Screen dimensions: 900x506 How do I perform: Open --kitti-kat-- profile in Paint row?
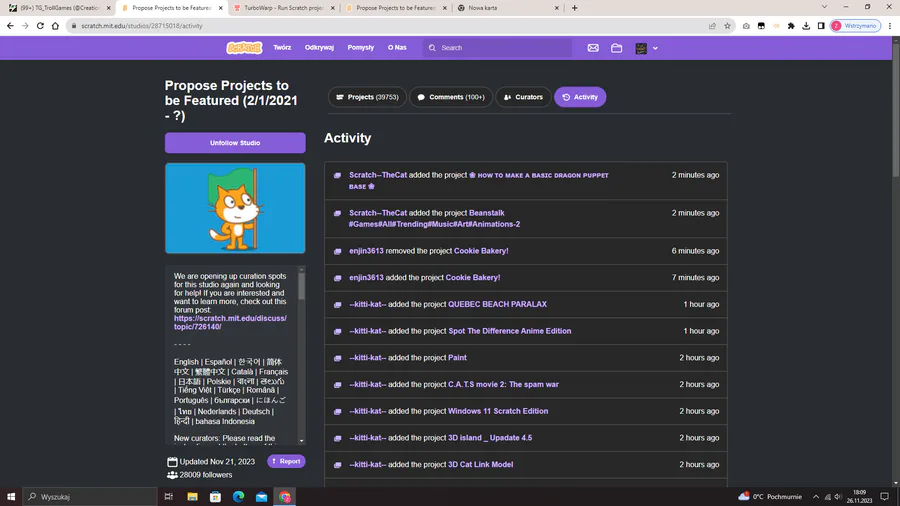click(368, 357)
